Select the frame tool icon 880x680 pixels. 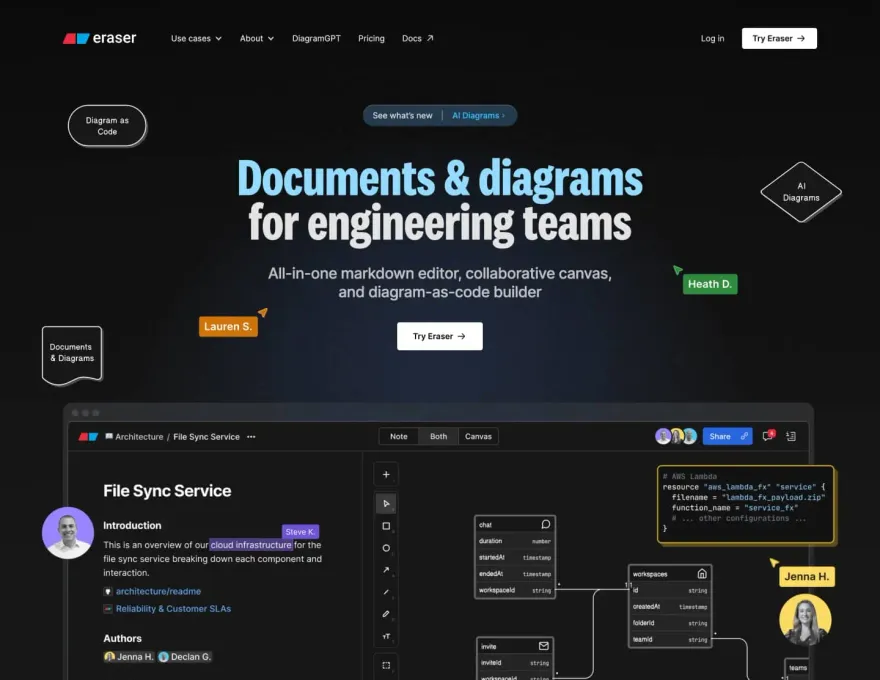[x=386, y=665]
